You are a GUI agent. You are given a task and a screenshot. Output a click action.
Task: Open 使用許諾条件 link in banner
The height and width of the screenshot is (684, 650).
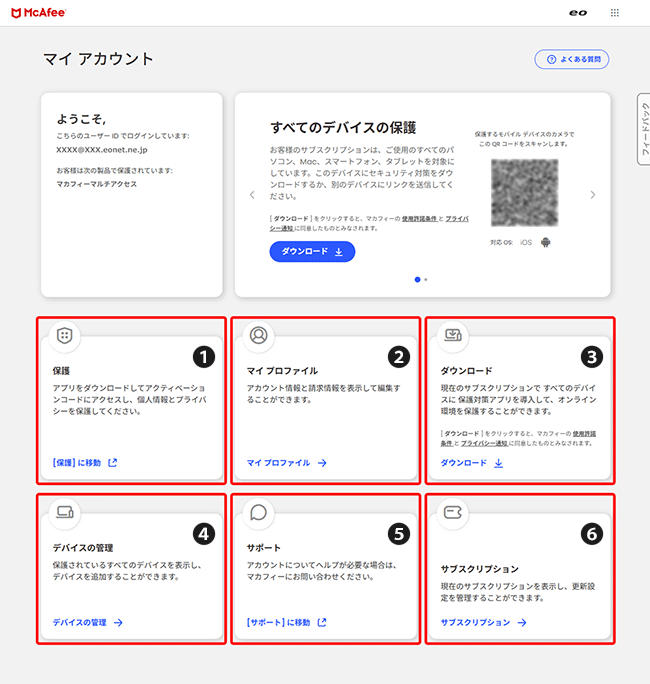click(x=419, y=219)
